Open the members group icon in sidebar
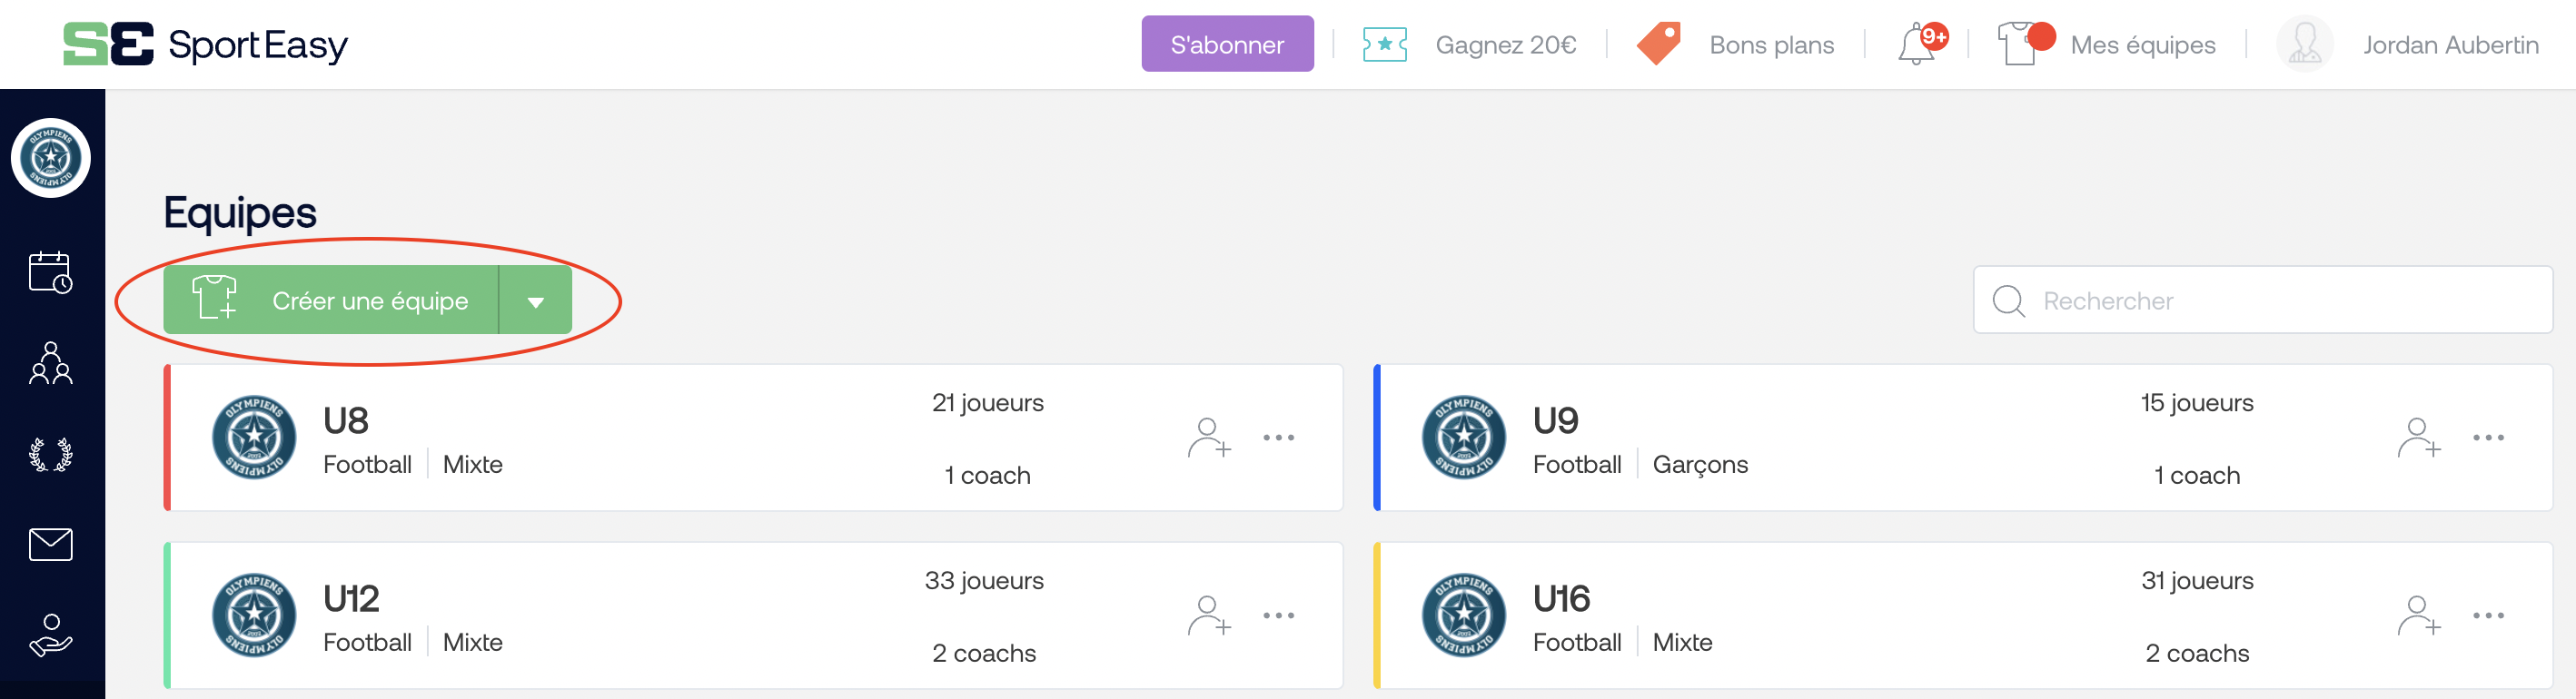Image resolution: width=2576 pixels, height=699 pixels. (x=50, y=363)
